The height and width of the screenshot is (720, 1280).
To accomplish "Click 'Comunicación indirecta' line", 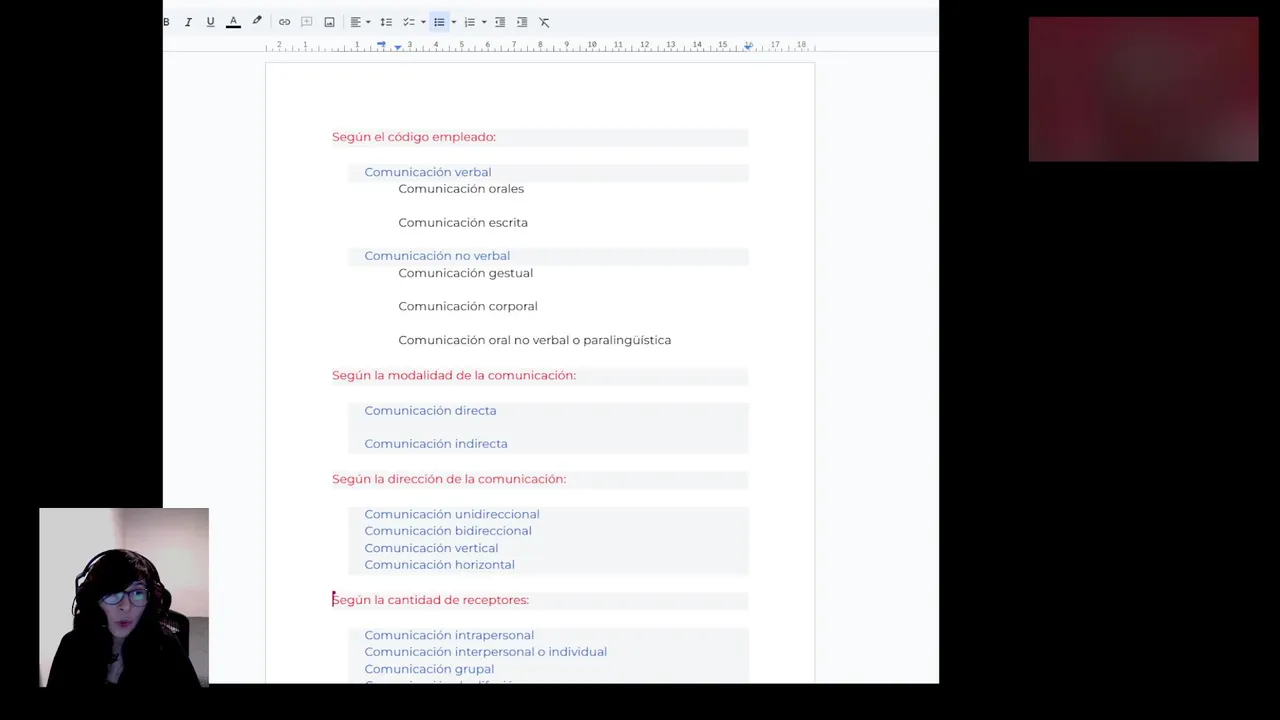I will click(436, 444).
